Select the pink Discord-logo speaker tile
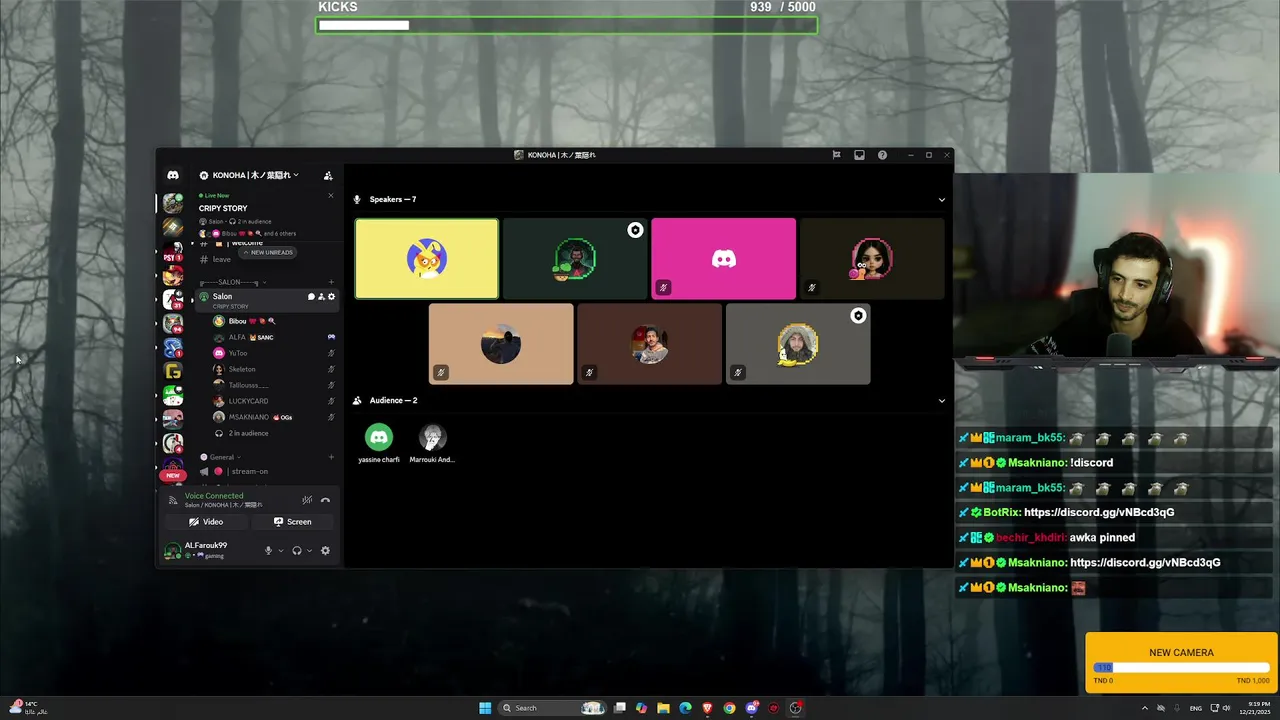The image size is (1280, 720). [723, 259]
